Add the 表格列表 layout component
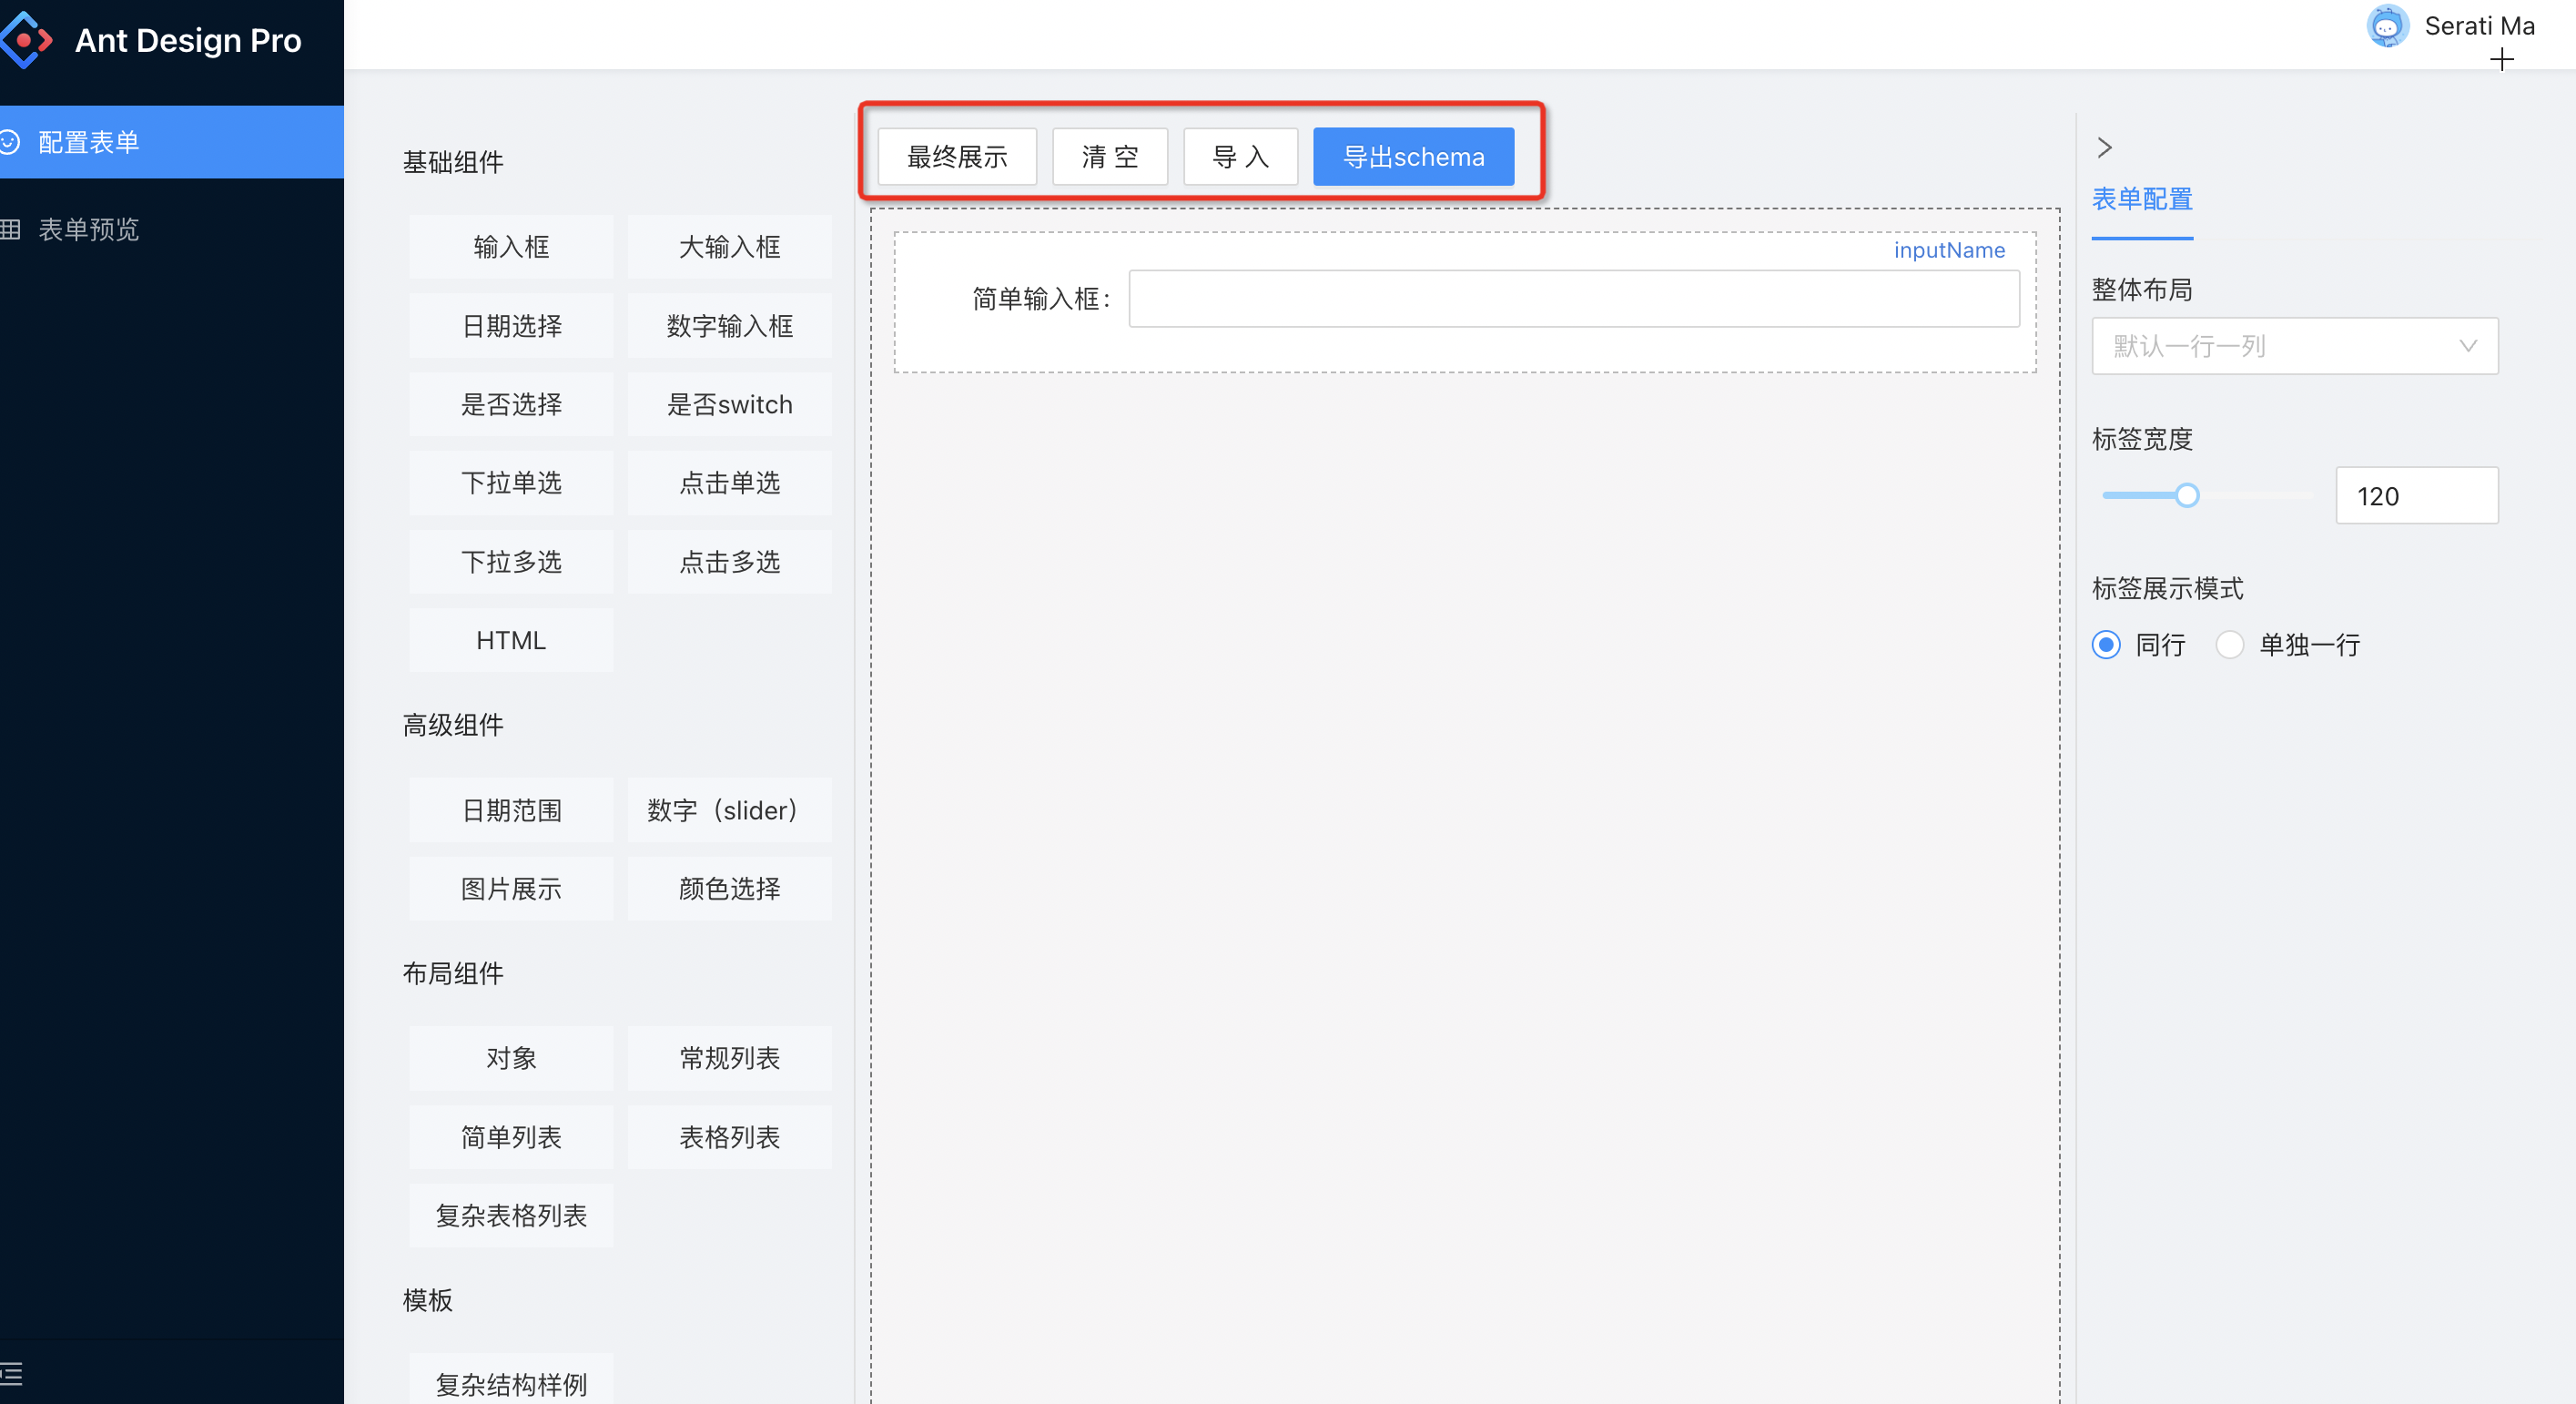2576x1404 pixels. pos(730,1137)
